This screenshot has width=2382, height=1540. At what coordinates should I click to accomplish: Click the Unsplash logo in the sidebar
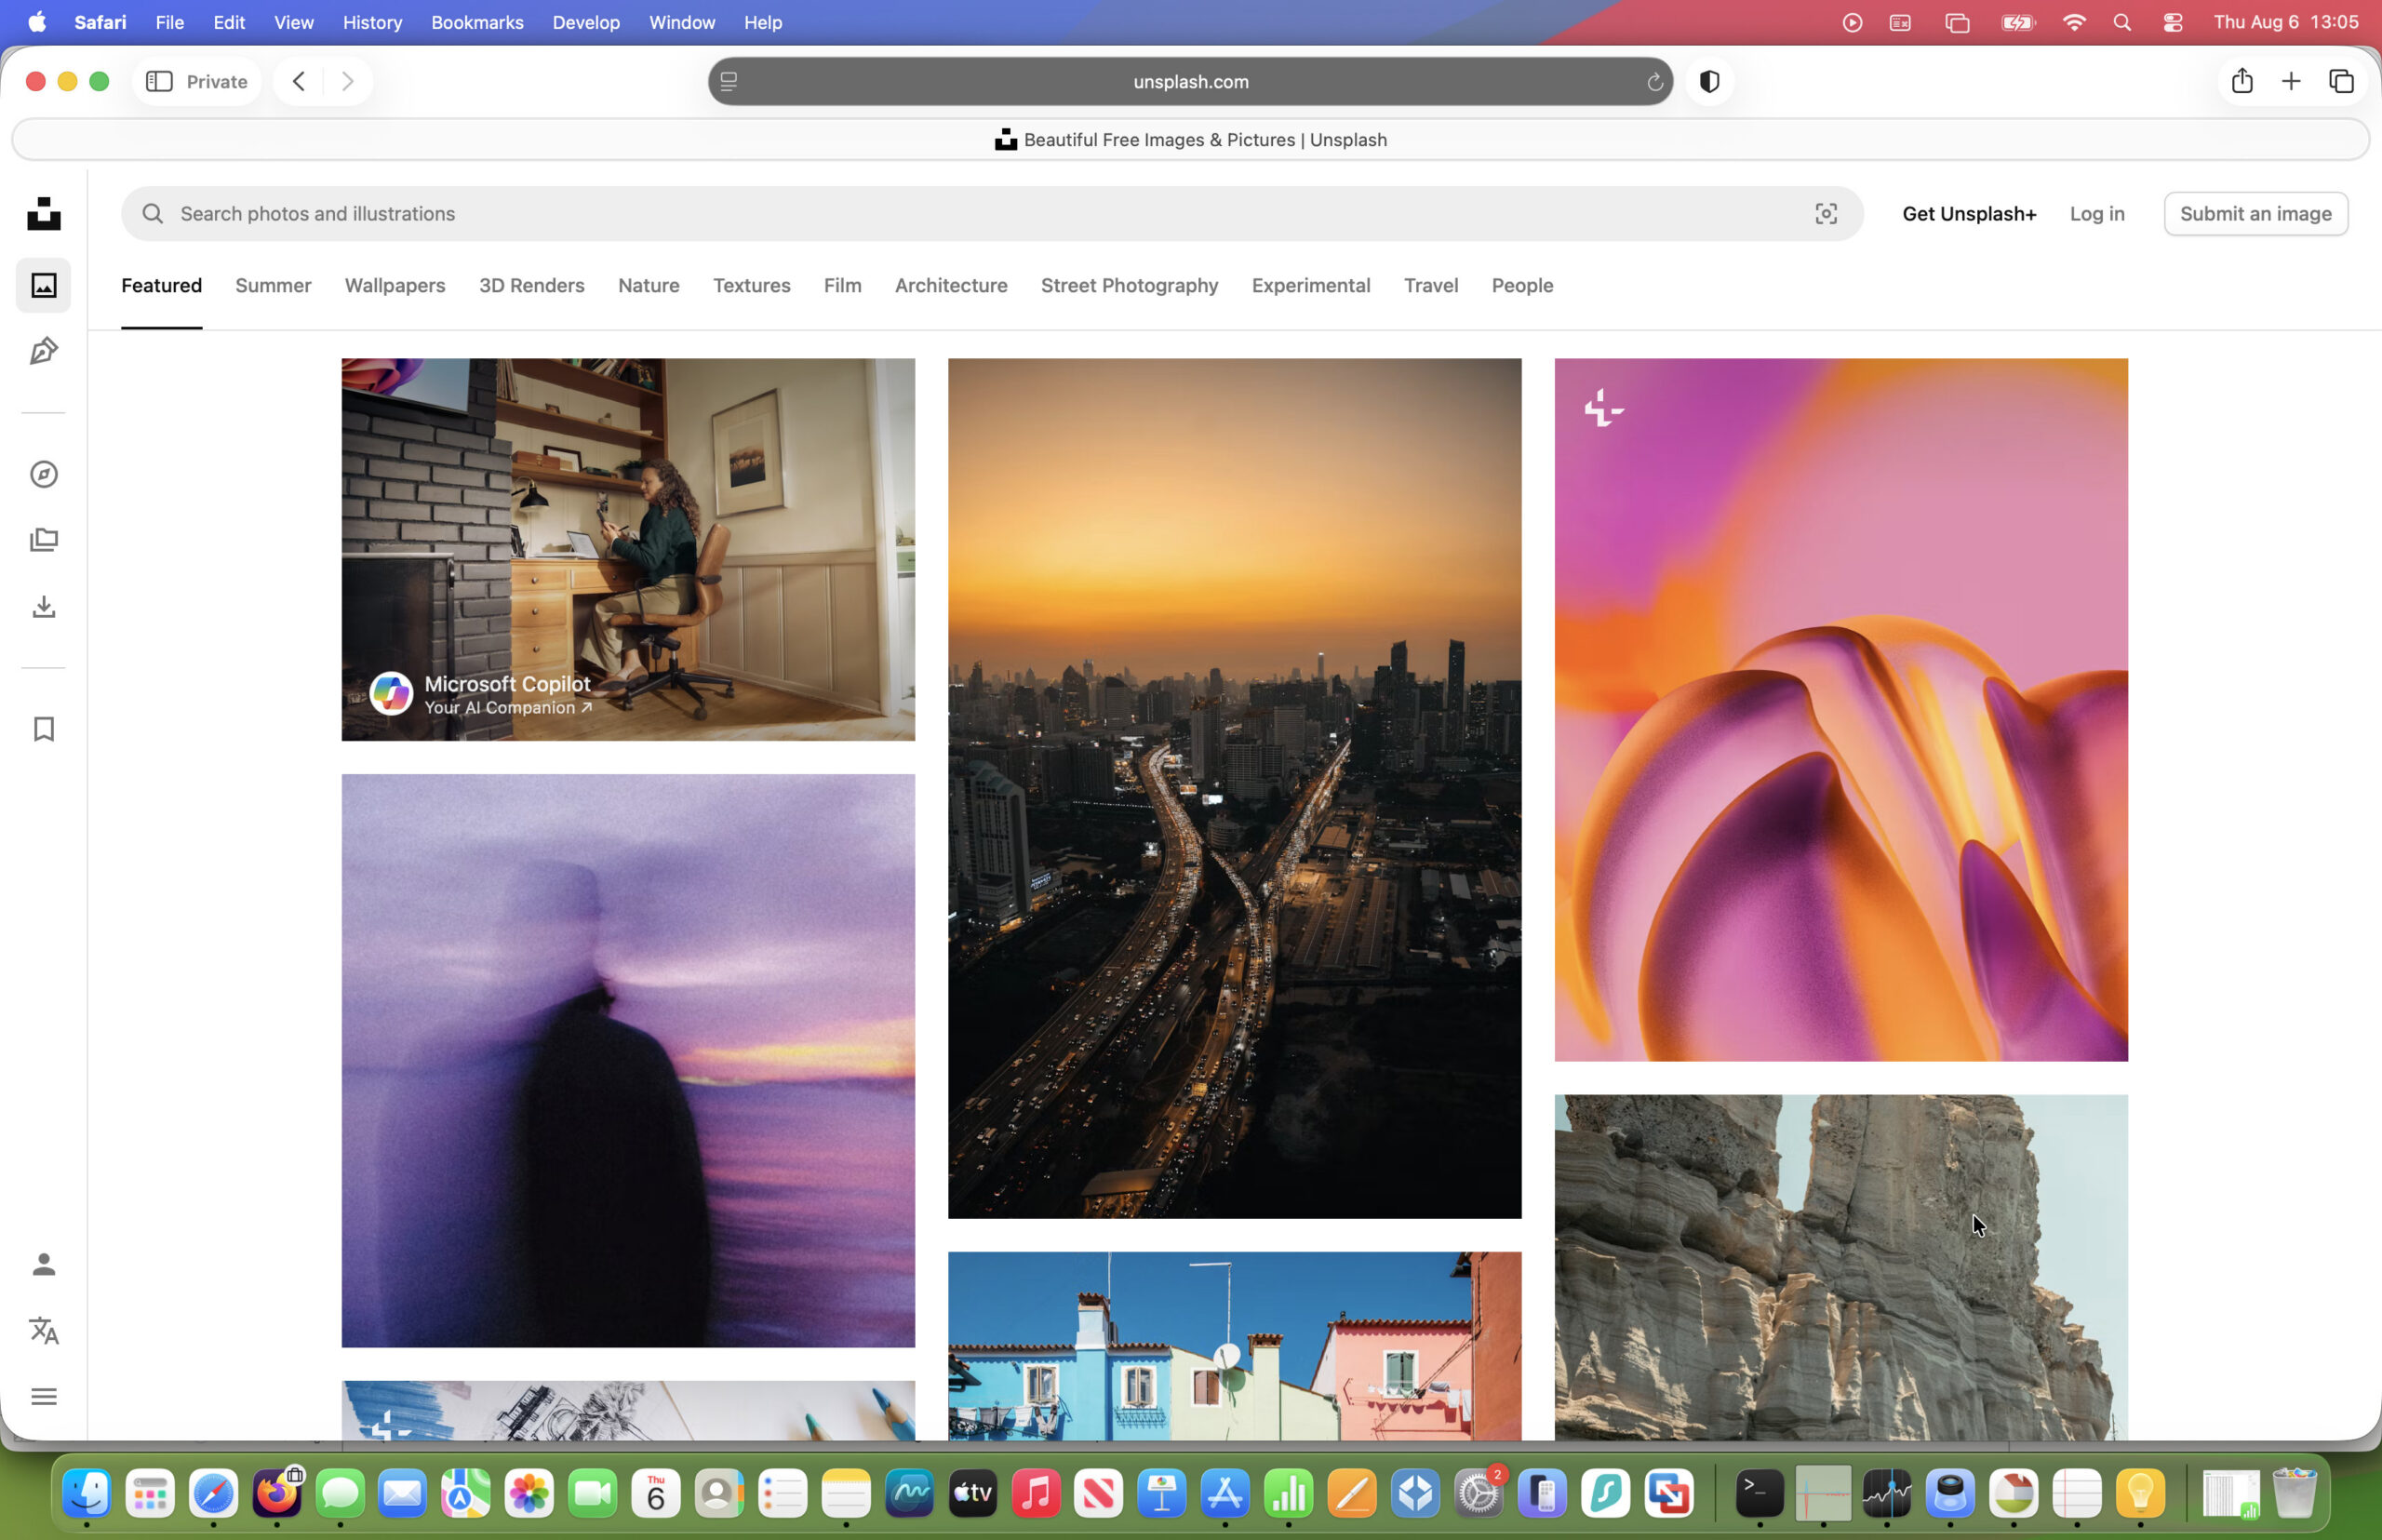[x=43, y=213]
